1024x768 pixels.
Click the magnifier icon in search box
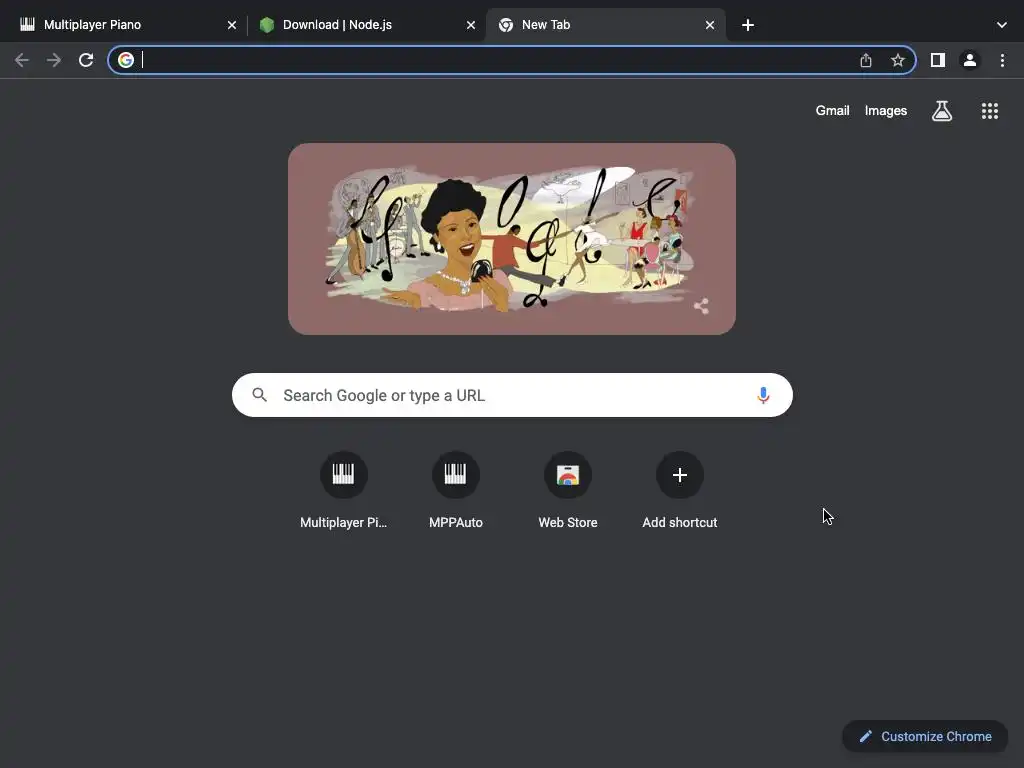click(259, 394)
